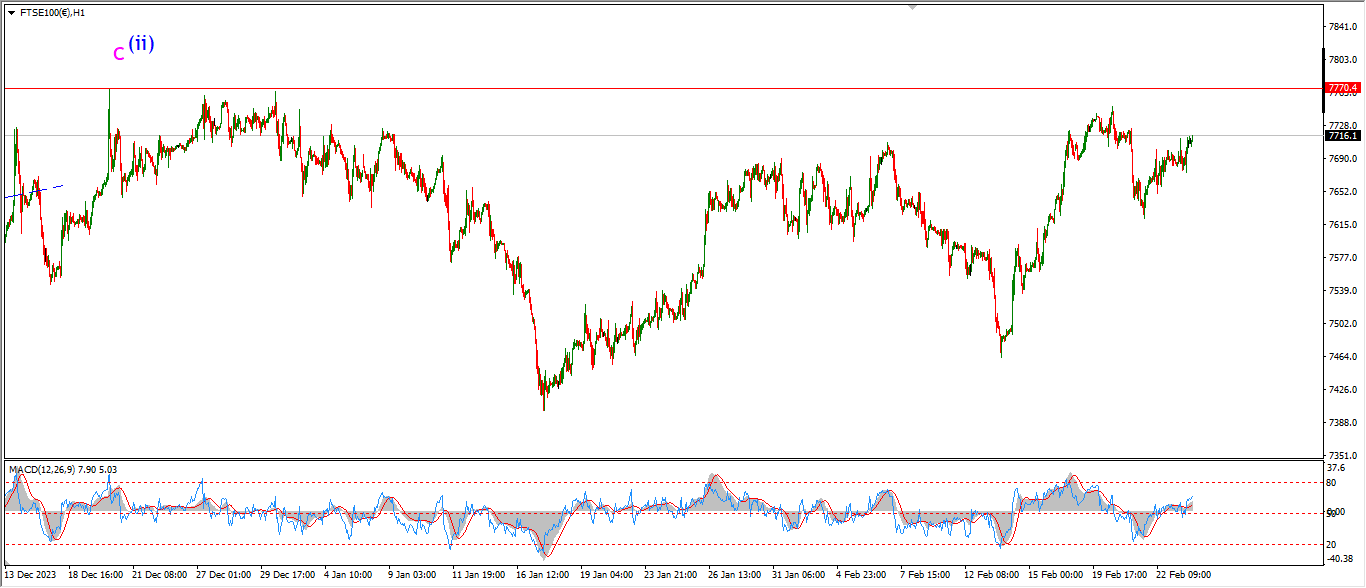The width and height of the screenshot is (1366, 588).
Task: Click the black vertical bar on price scale
Action: (1325, 66)
